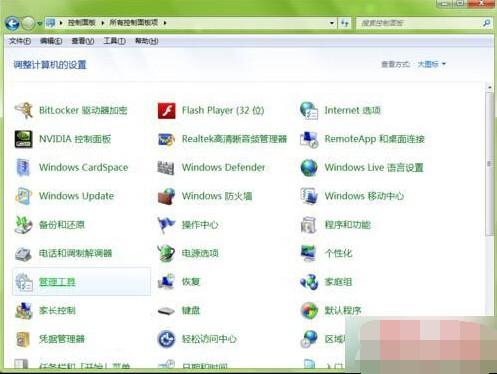The height and width of the screenshot is (374, 497).
Task: Open the 个性化 icon
Action: coord(309,253)
